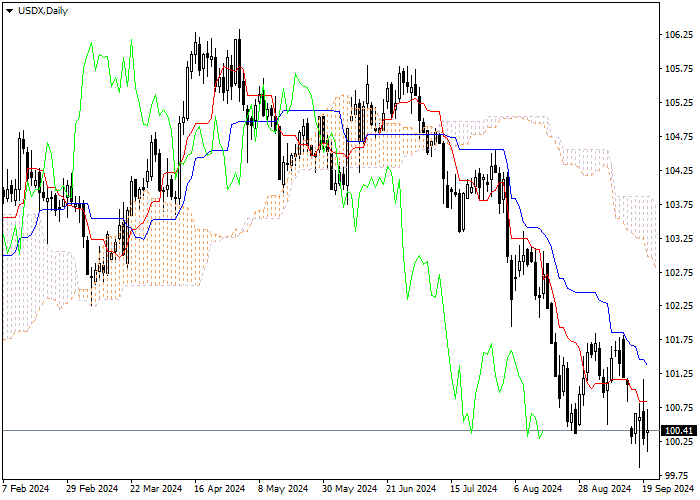Screen dimensions: 700x500
Task: Click the 101.25 price axis label
Action: [679, 374]
